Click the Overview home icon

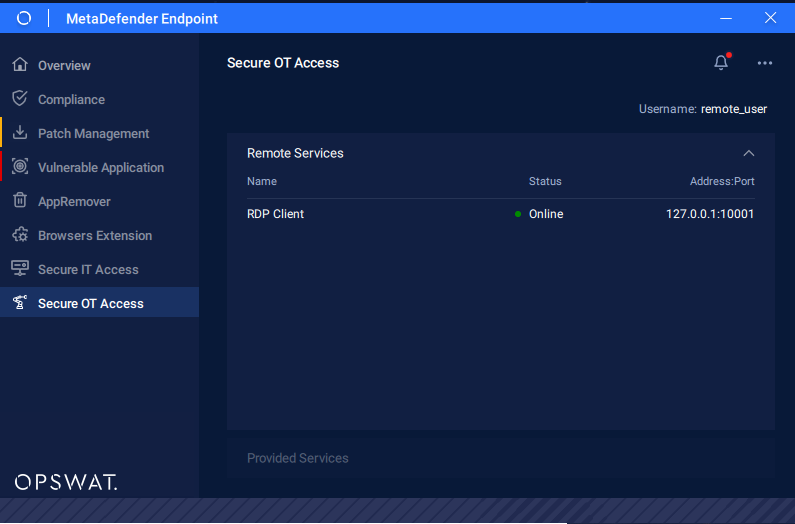click(20, 64)
